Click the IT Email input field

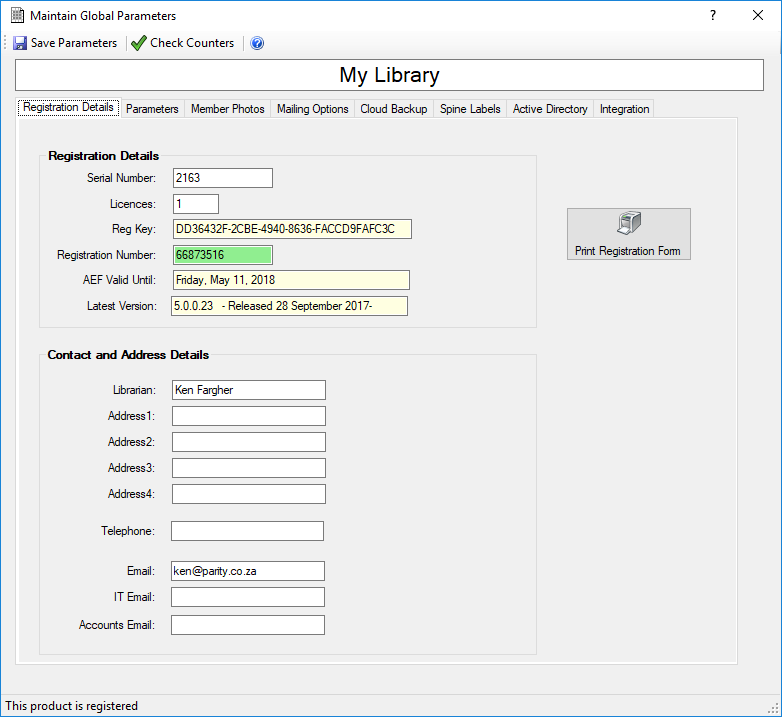coord(248,597)
